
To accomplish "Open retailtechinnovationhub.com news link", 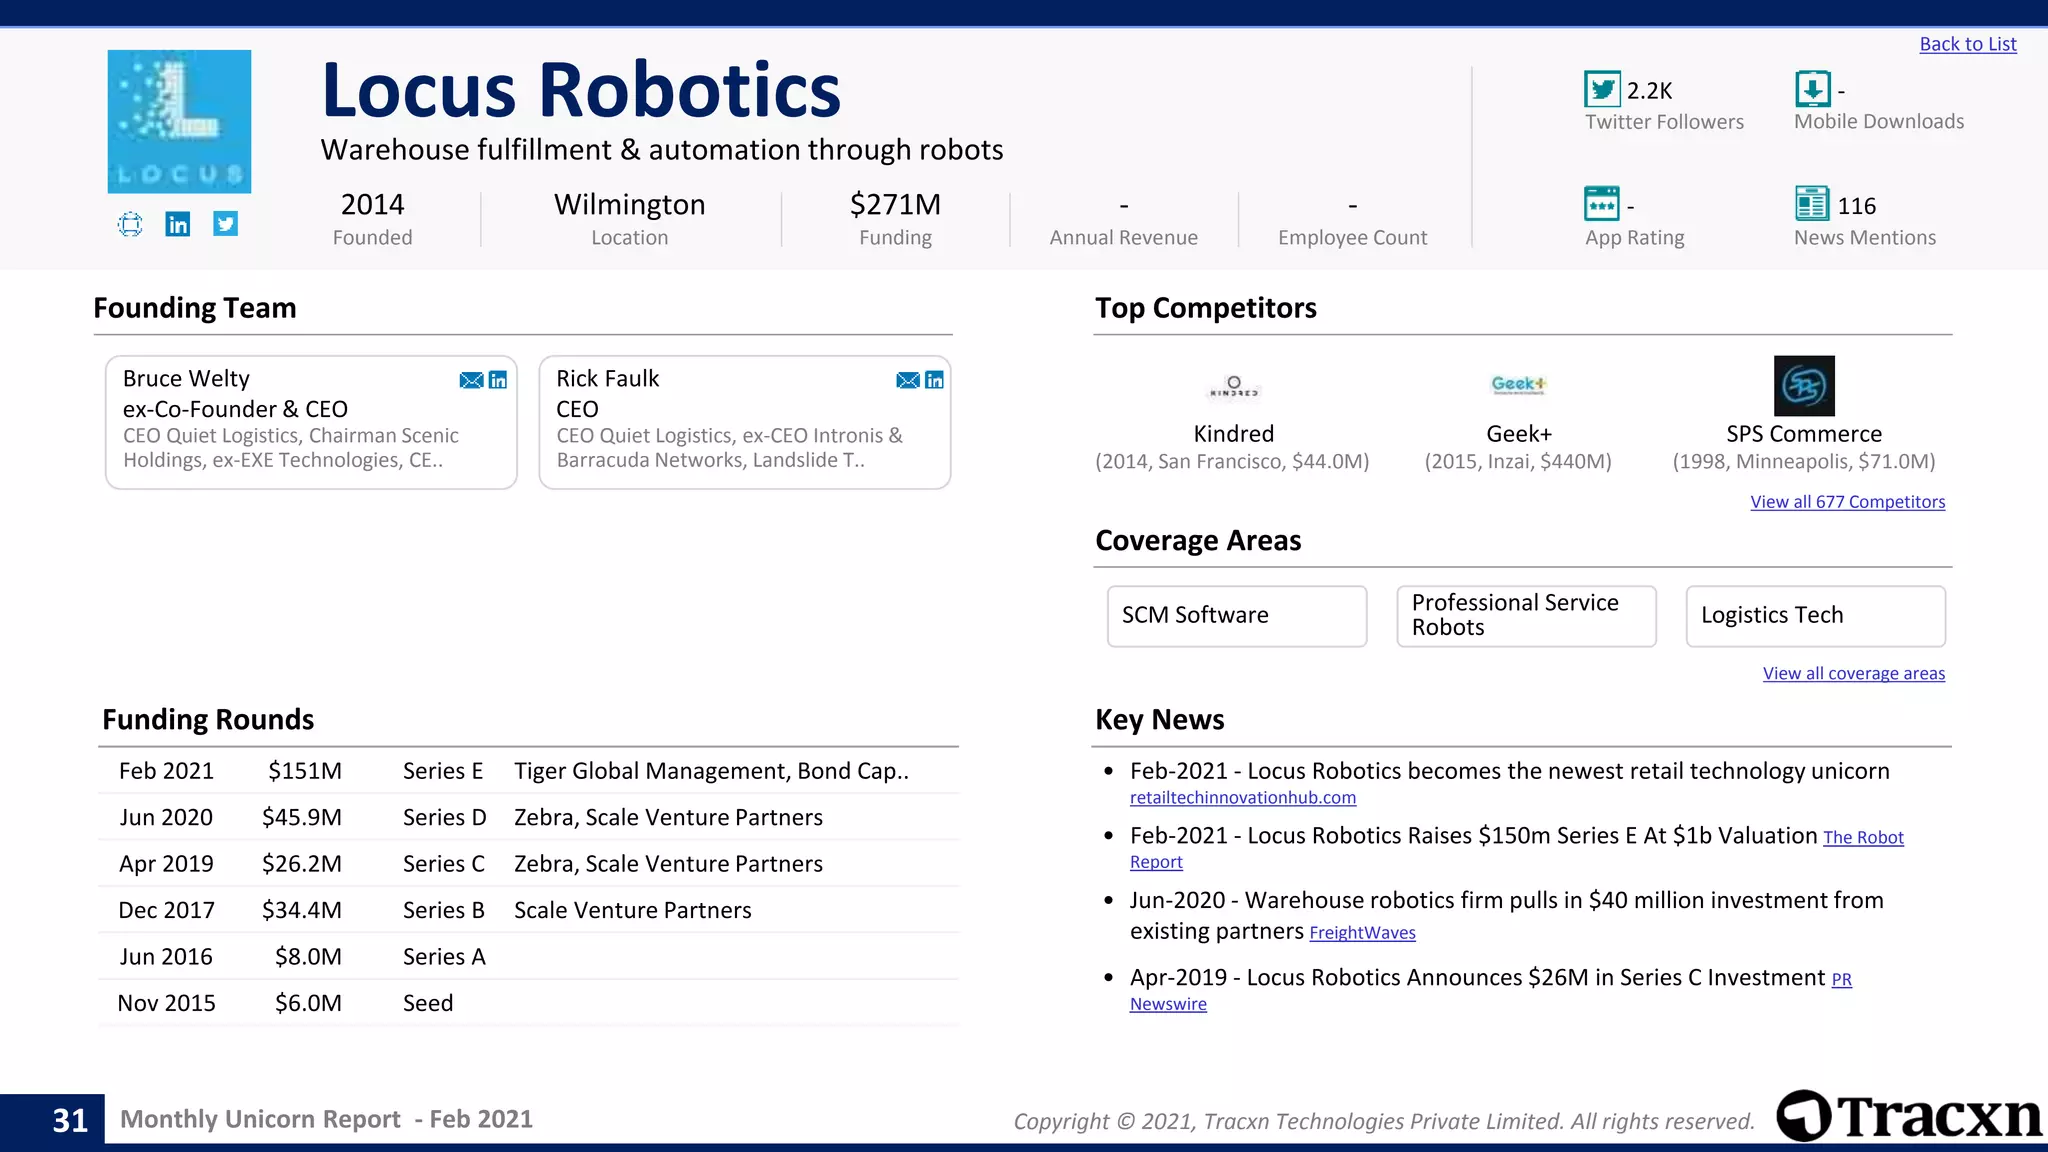I will [1243, 798].
